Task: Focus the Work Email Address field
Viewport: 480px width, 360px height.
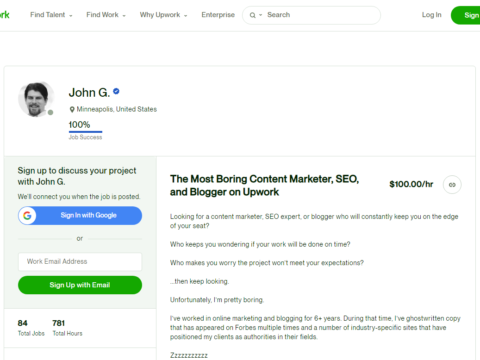Action: [x=80, y=262]
